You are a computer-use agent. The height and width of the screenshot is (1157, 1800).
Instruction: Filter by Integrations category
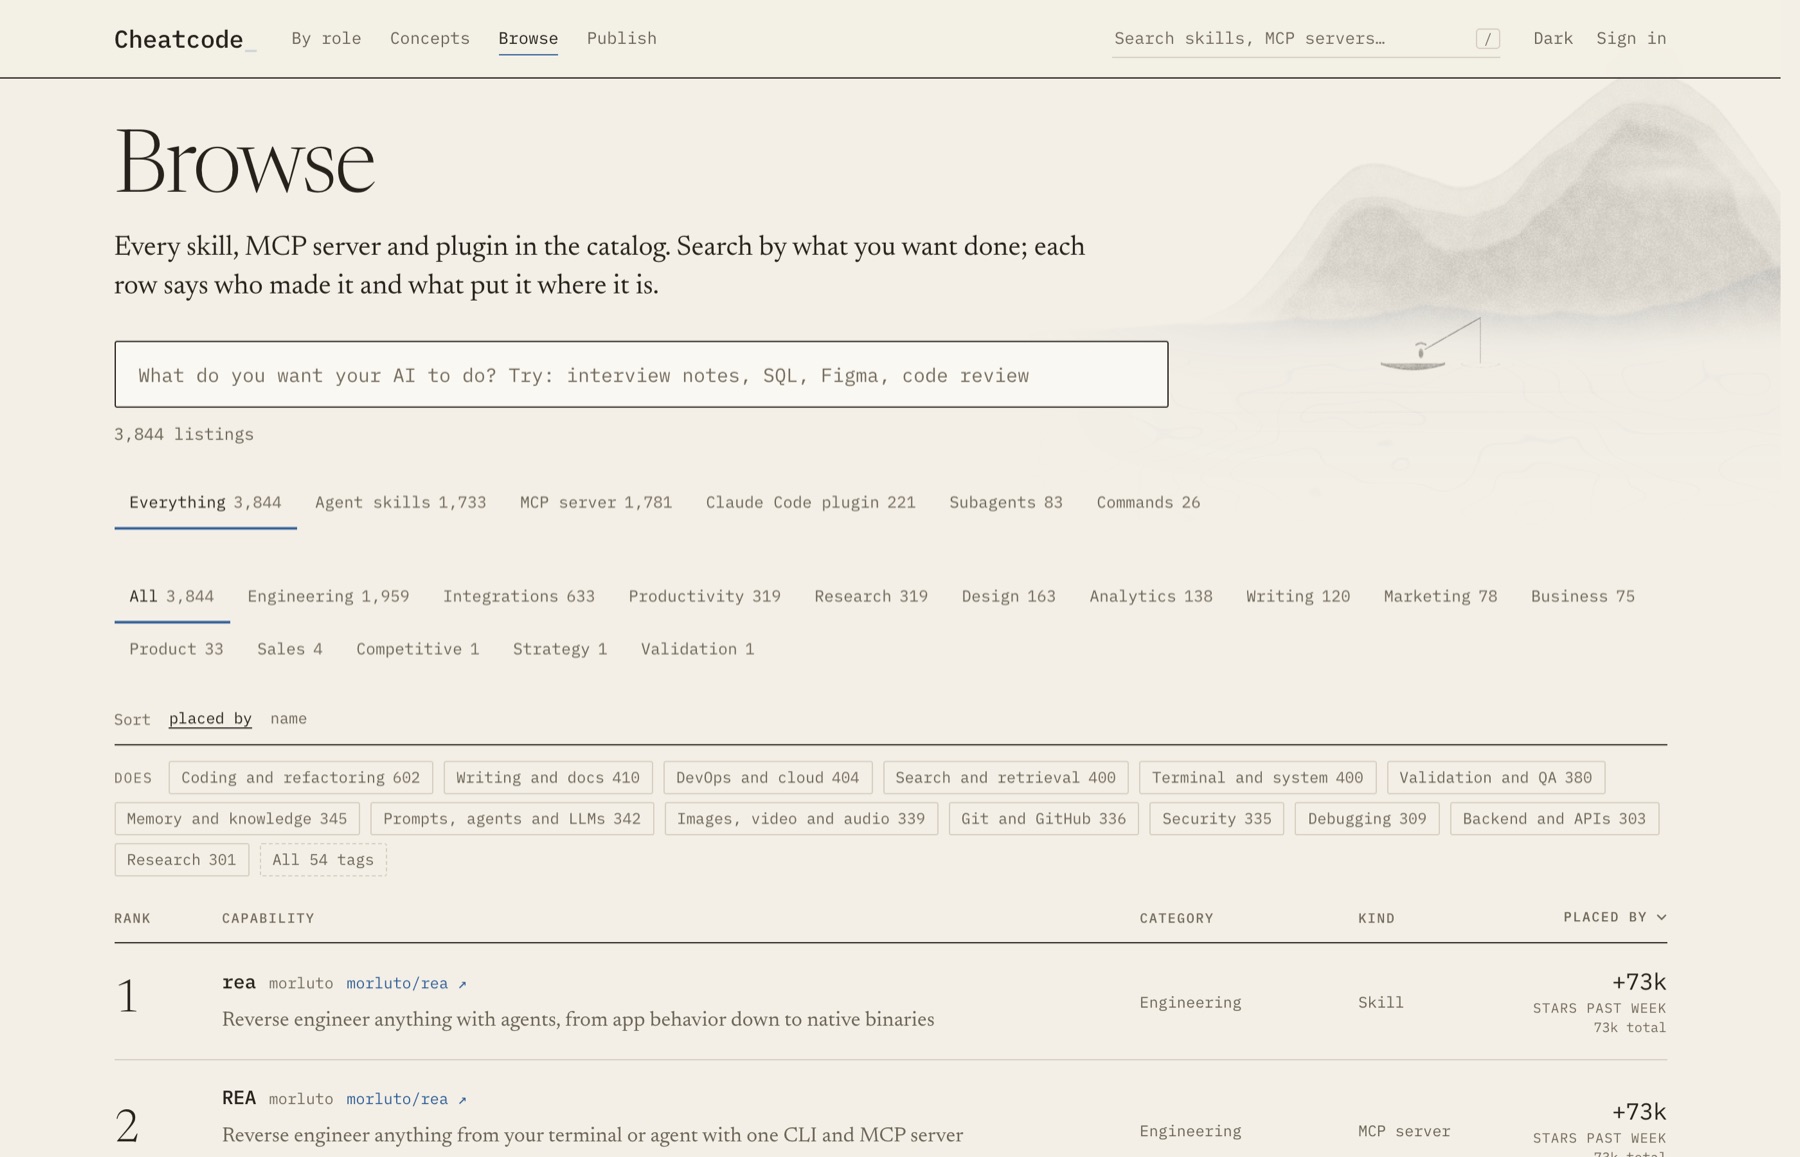tap(519, 596)
